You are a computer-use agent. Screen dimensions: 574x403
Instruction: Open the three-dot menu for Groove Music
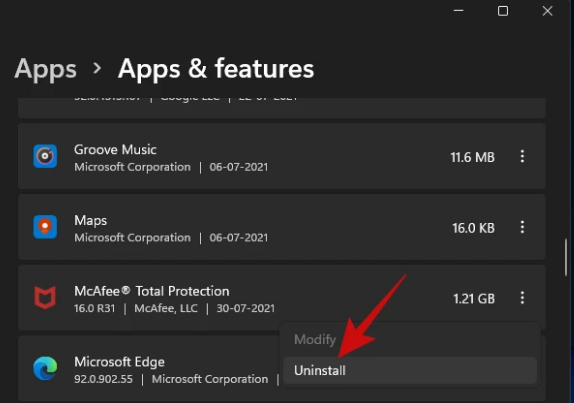pos(522,156)
